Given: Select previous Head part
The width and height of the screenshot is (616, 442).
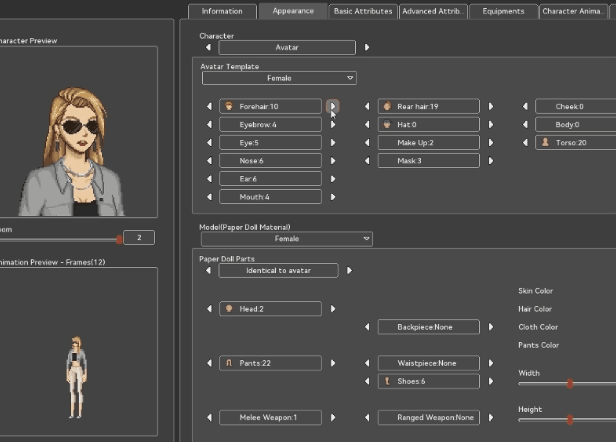Looking at the screenshot, I should click(x=209, y=309).
